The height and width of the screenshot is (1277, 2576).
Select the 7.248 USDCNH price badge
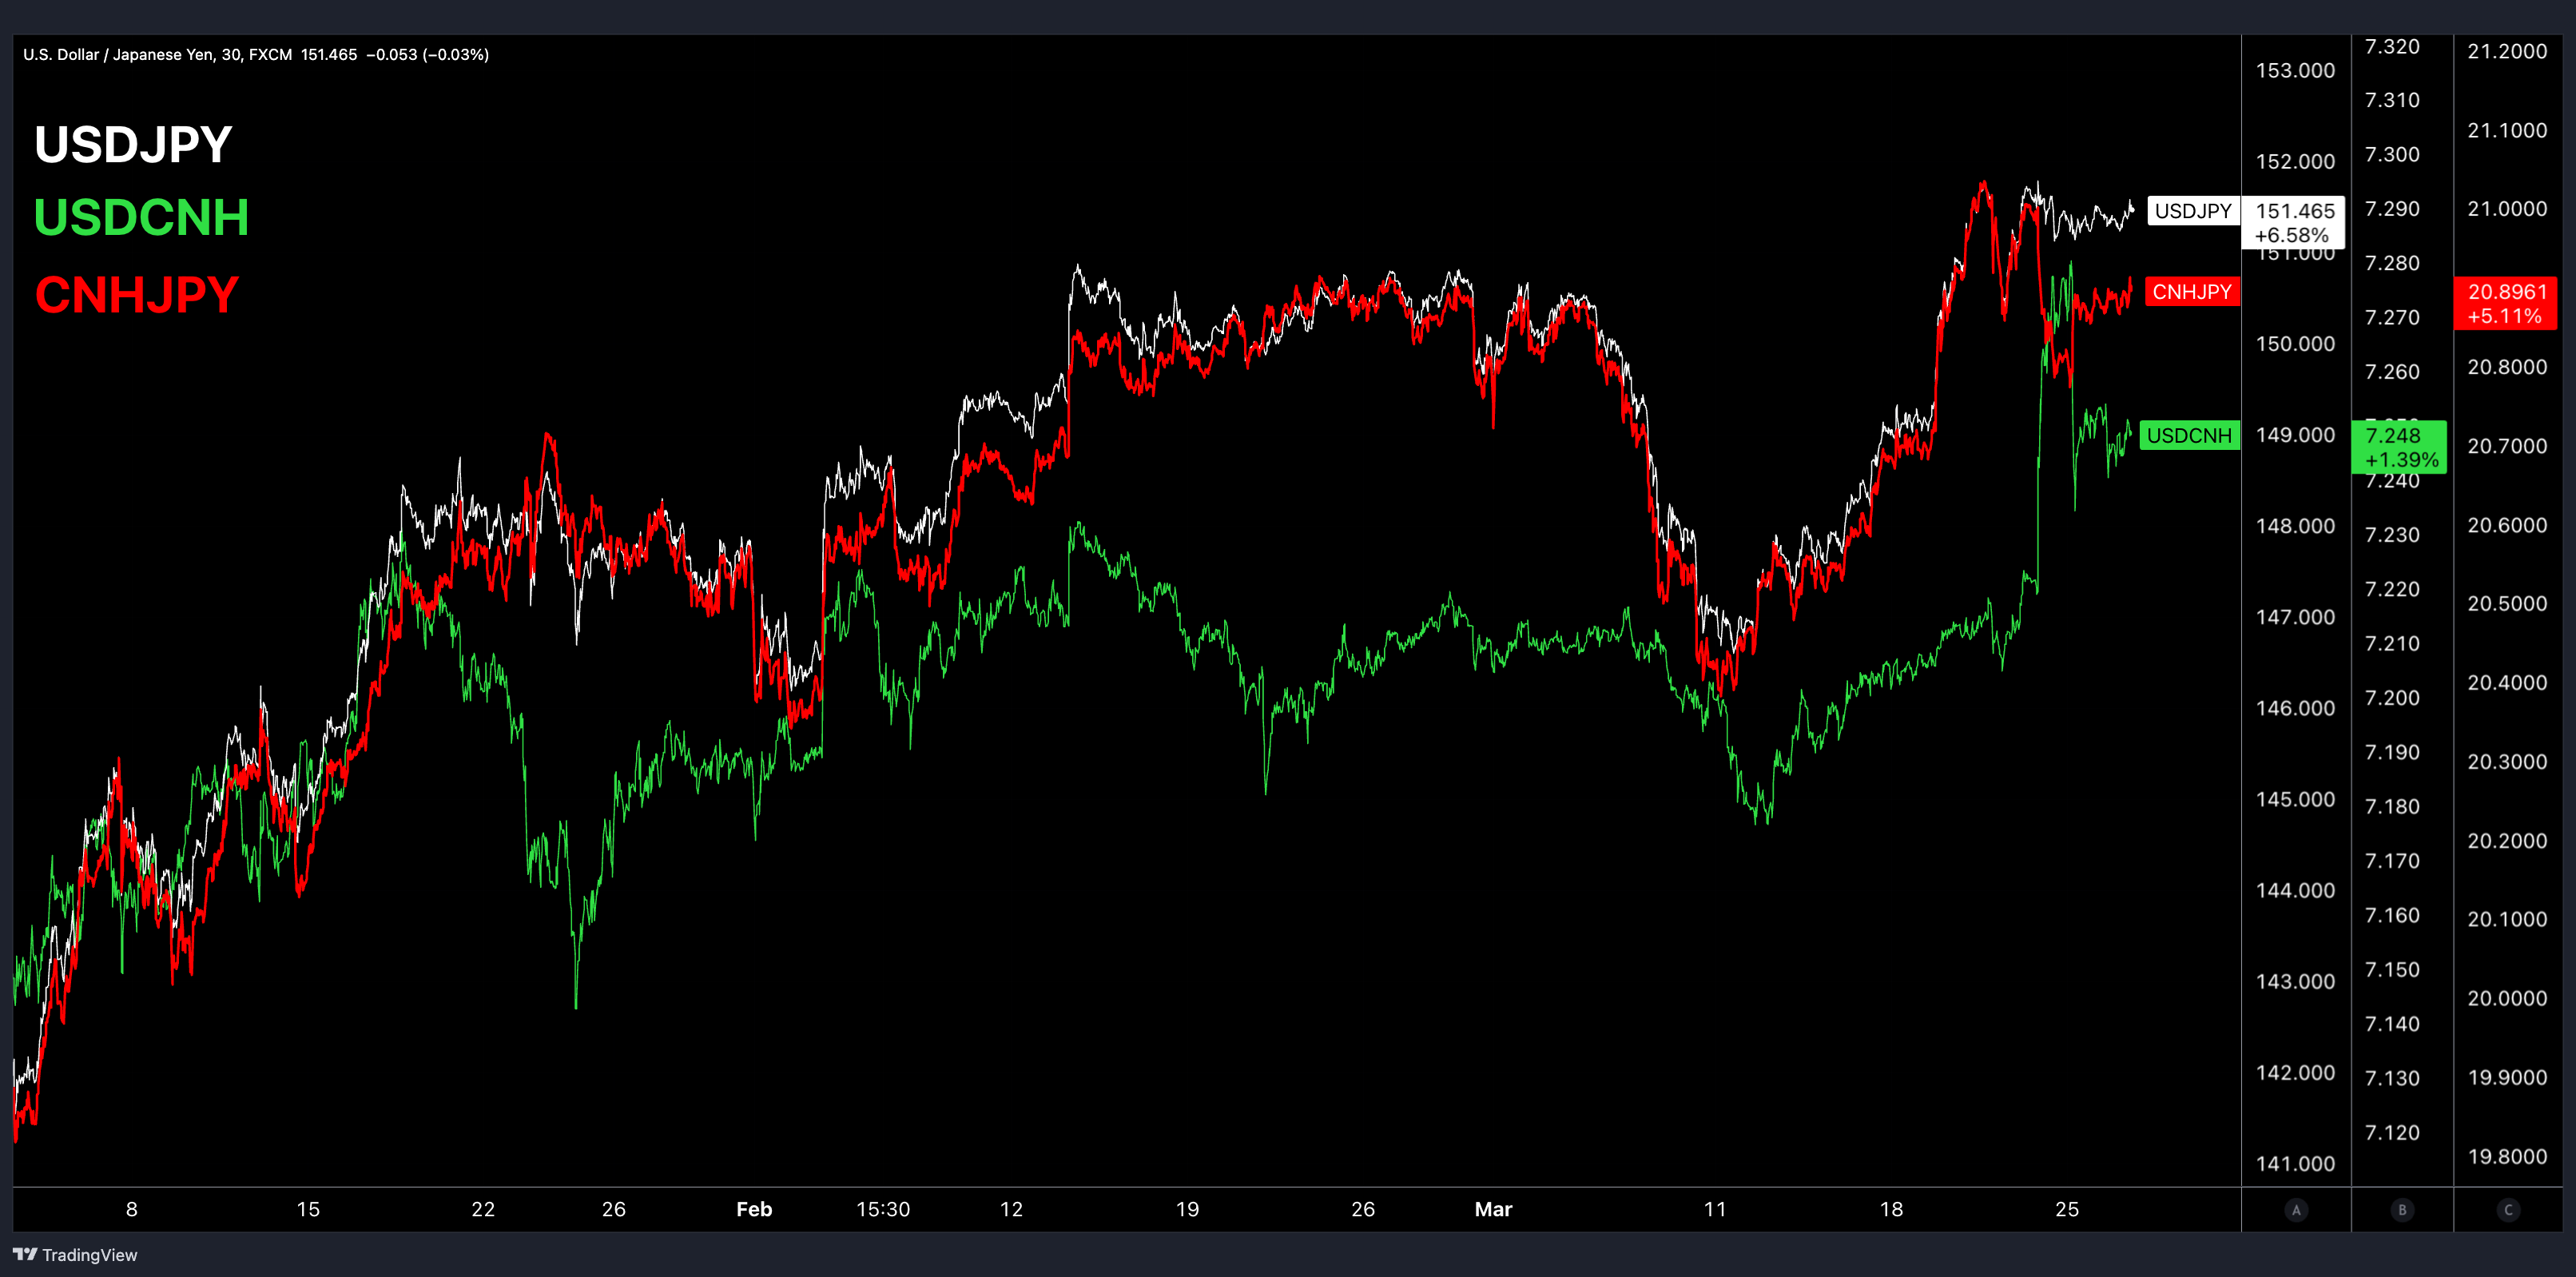click(x=2399, y=447)
